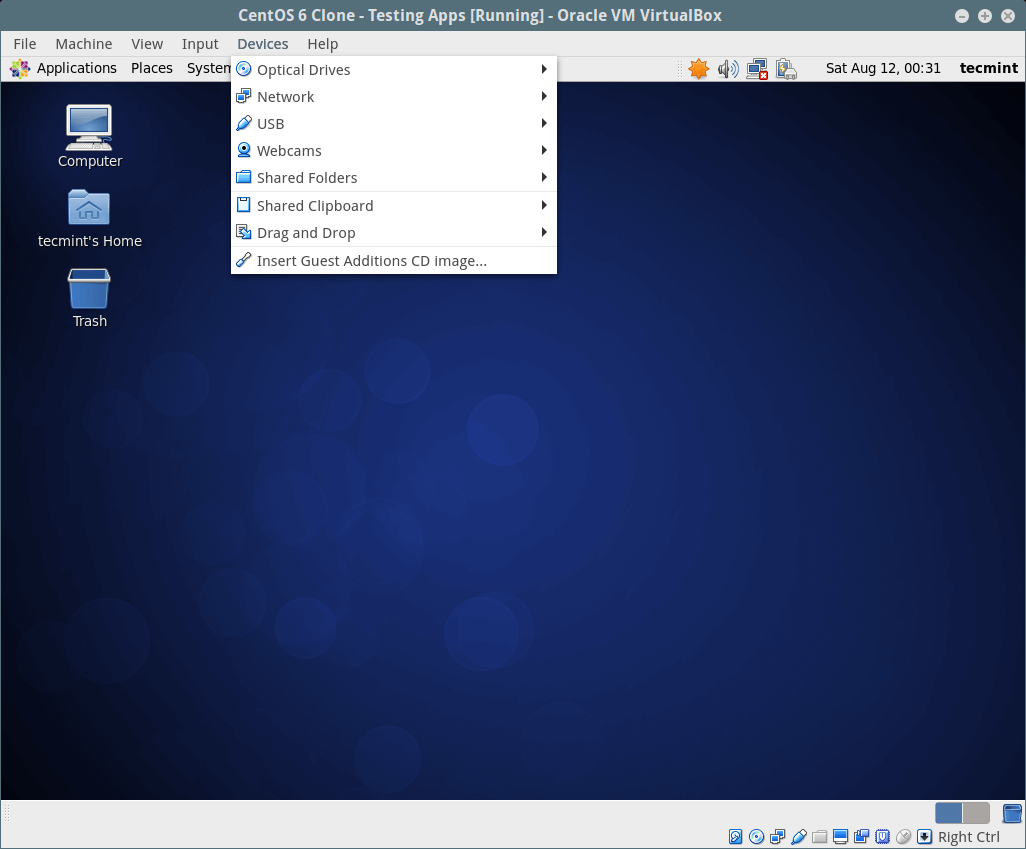This screenshot has width=1026, height=849.
Task: Click the hard disk activity indicator in status bar
Action: pos(736,837)
